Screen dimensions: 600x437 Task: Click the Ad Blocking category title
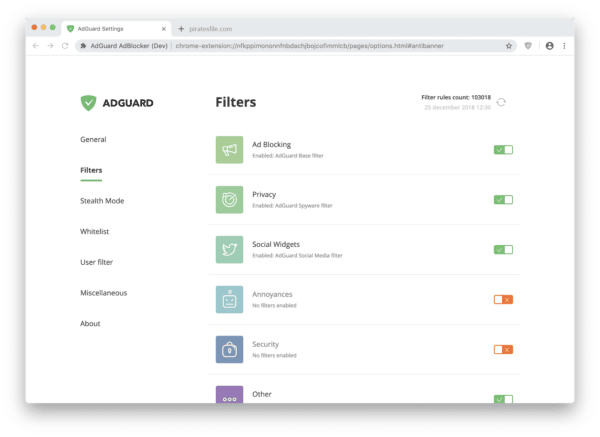(271, 144)
